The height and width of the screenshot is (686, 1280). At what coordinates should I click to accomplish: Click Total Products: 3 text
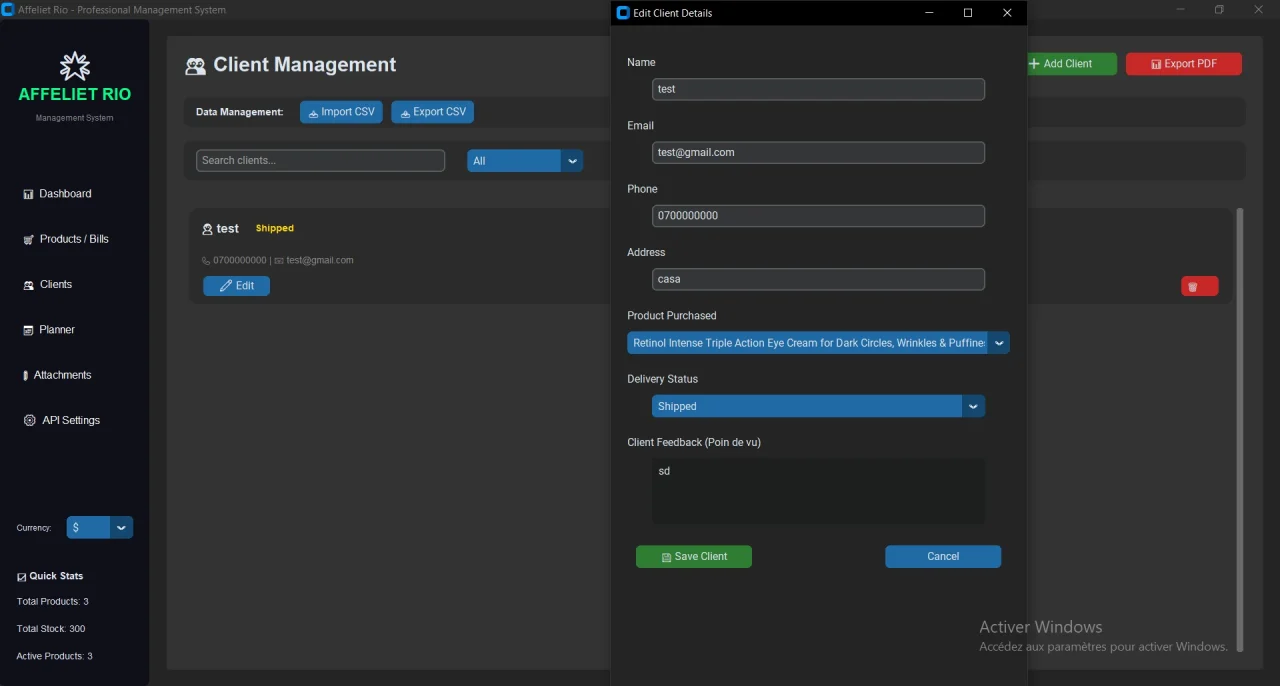(x=53, y=602)
